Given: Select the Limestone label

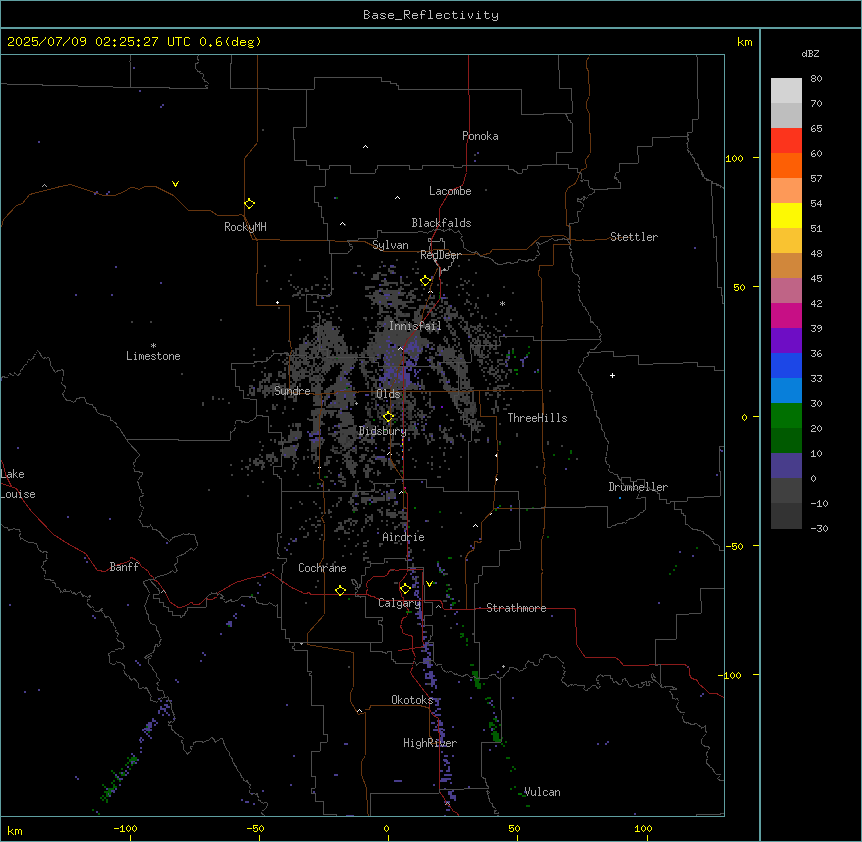Looking at the screenshot, I should coord(153,356).
